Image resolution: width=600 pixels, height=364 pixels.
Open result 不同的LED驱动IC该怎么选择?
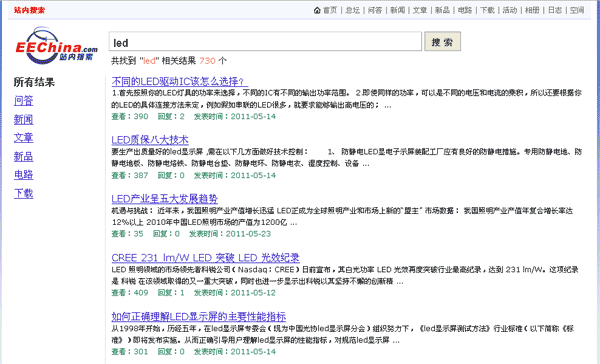coord(179,81)
